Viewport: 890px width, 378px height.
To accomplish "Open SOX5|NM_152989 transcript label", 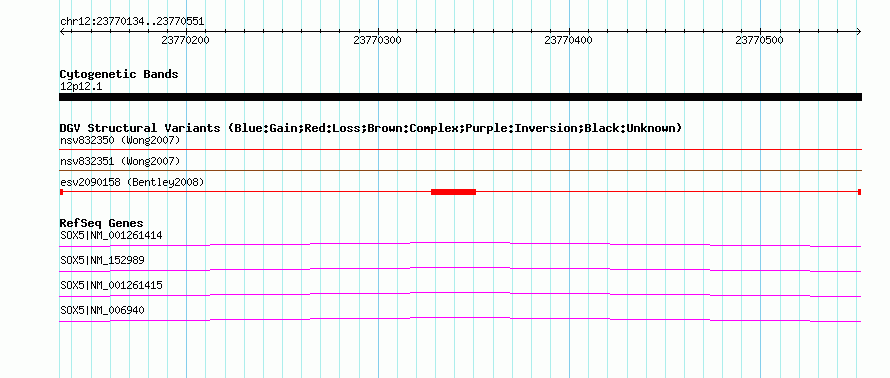I will click(102, 261).
